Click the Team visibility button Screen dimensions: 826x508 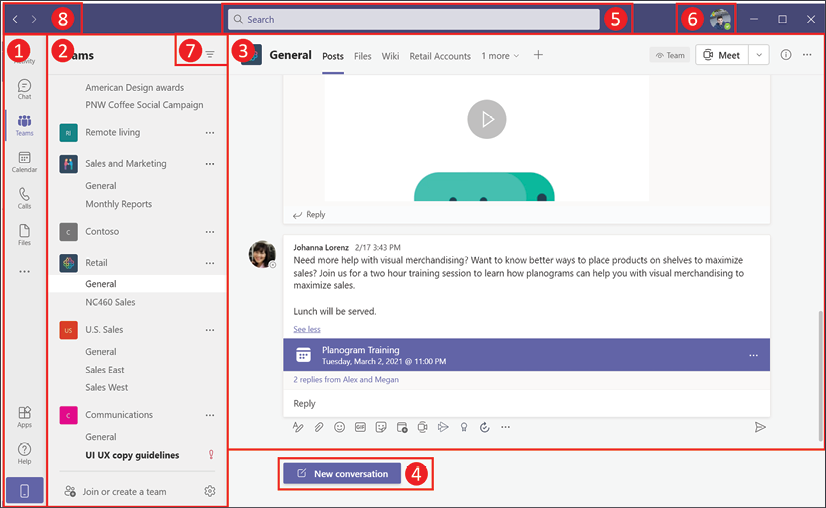(670, 55)
